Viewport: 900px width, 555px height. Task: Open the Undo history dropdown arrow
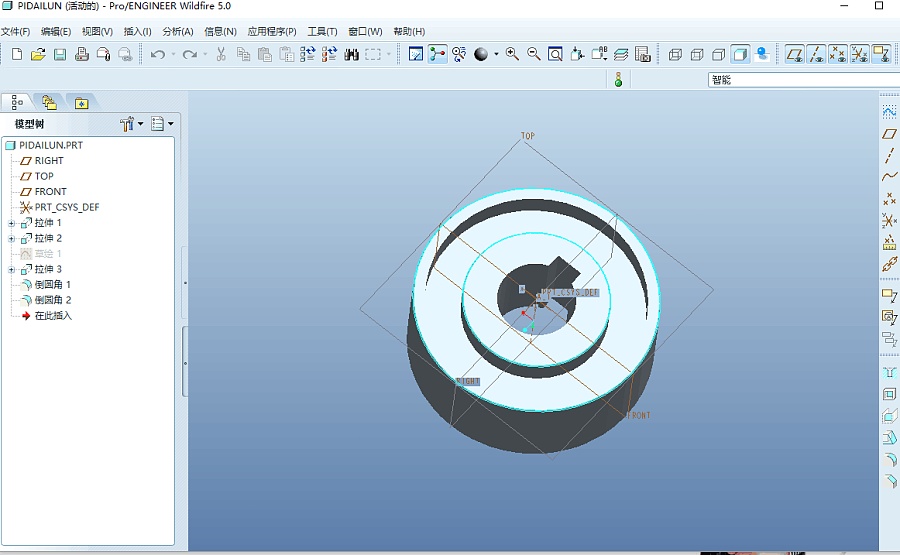coord(173,55)
